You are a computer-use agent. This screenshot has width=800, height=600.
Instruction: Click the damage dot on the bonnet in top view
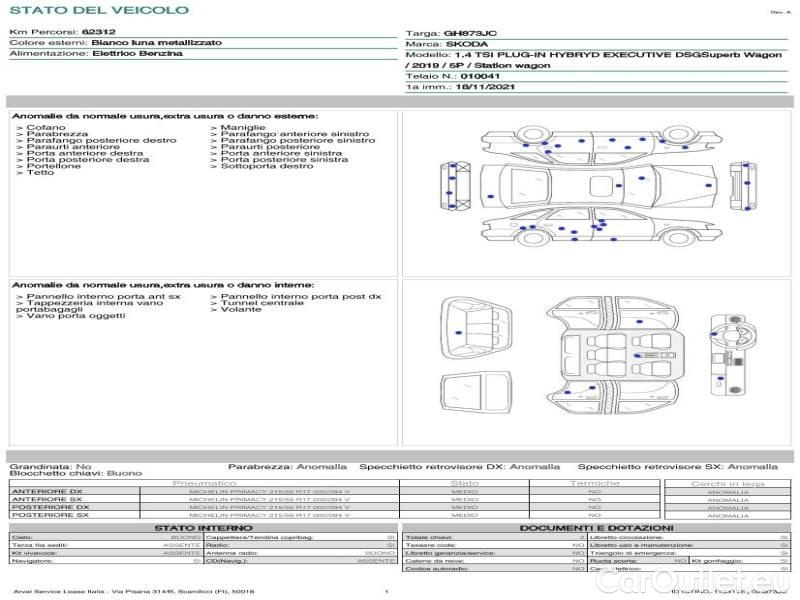click(x=709, y=186)
